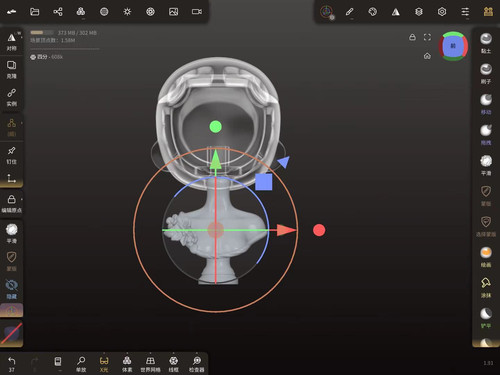Open the crossed-out alpha thumbnail
This screenshot has height=375, width=500.
coord(11,333)
